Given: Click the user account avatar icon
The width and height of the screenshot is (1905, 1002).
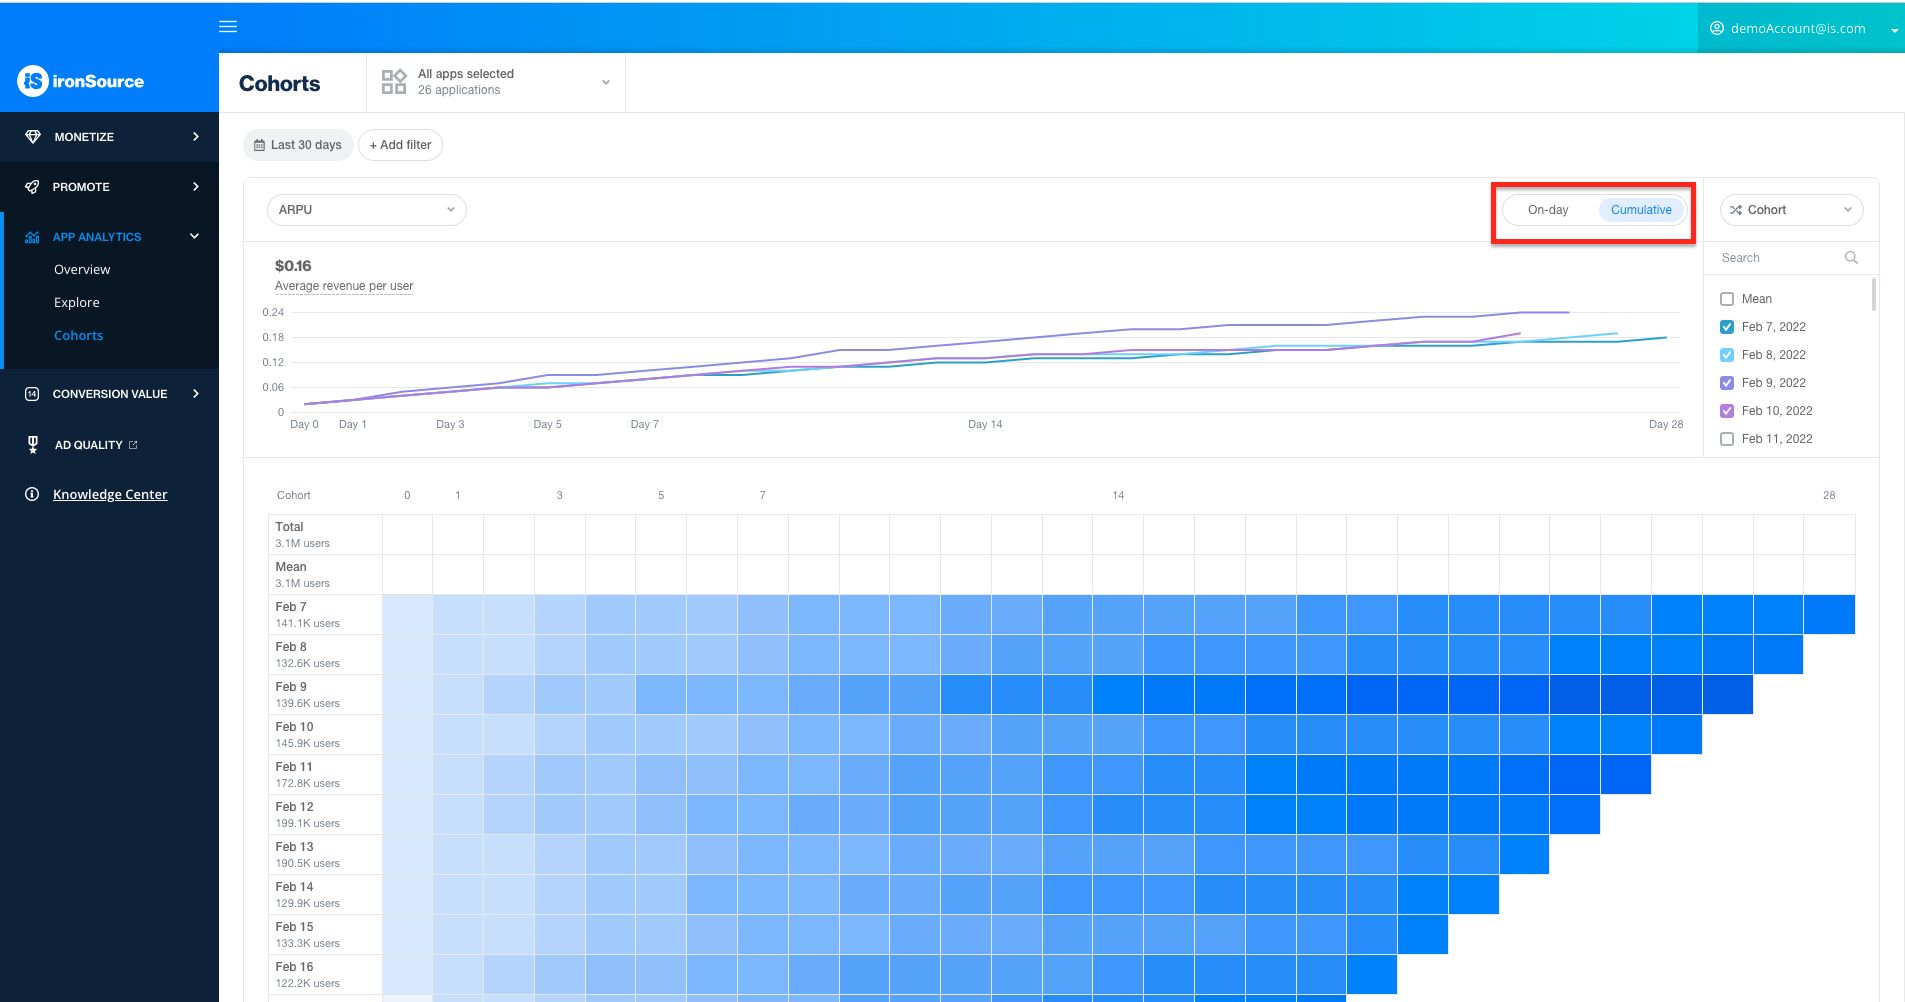Looking at the screenshot, I should [x=1717, y=28].
